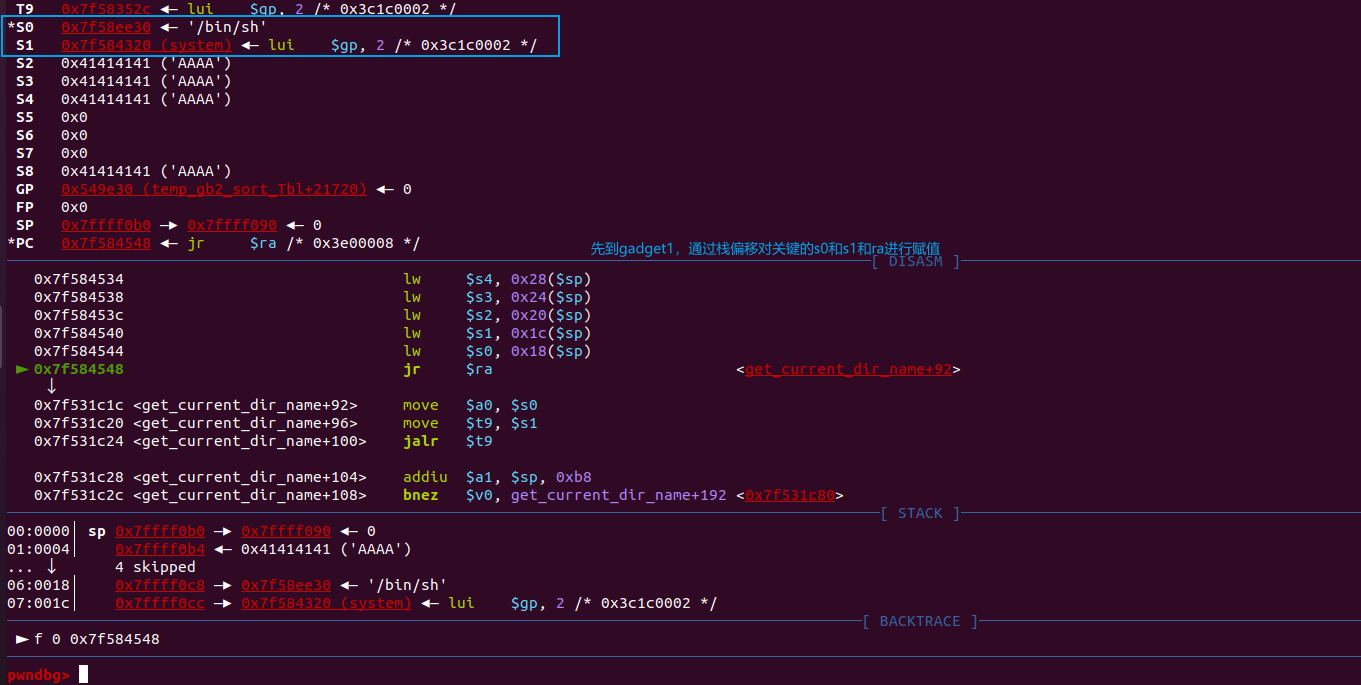Viewport: 1361px width, 685px height.
Task: Click address 0x7f531c28 get_current_dir_name+104
Action: pyautogui.click(x=200, y=477)
